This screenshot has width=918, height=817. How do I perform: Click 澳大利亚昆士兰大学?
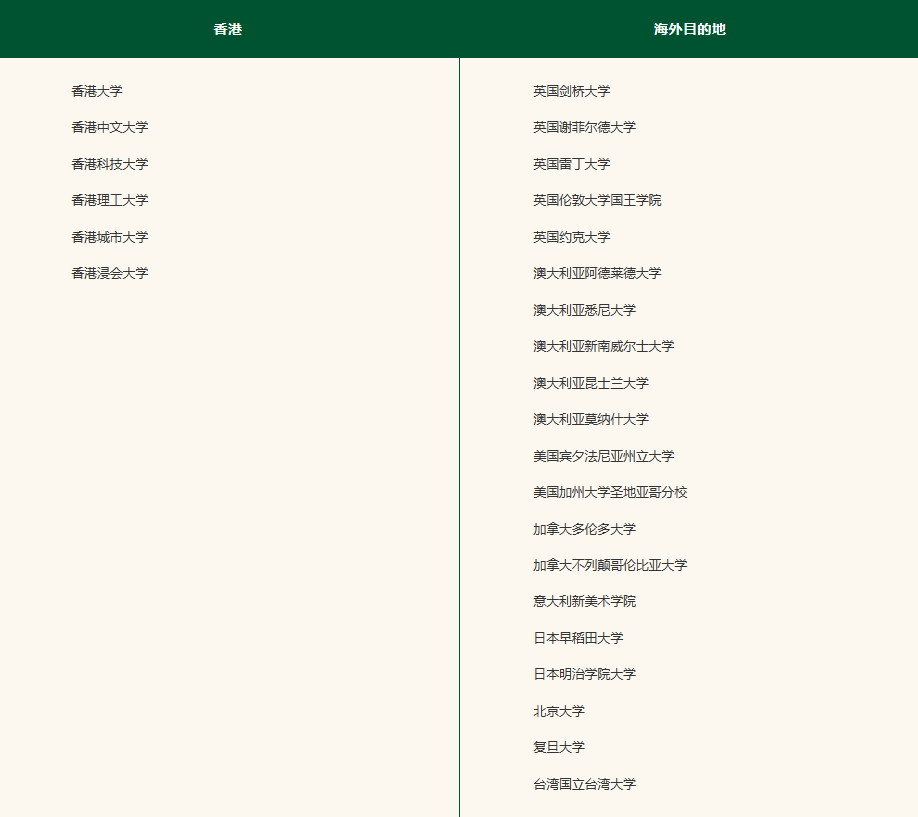tap(591, 384)
